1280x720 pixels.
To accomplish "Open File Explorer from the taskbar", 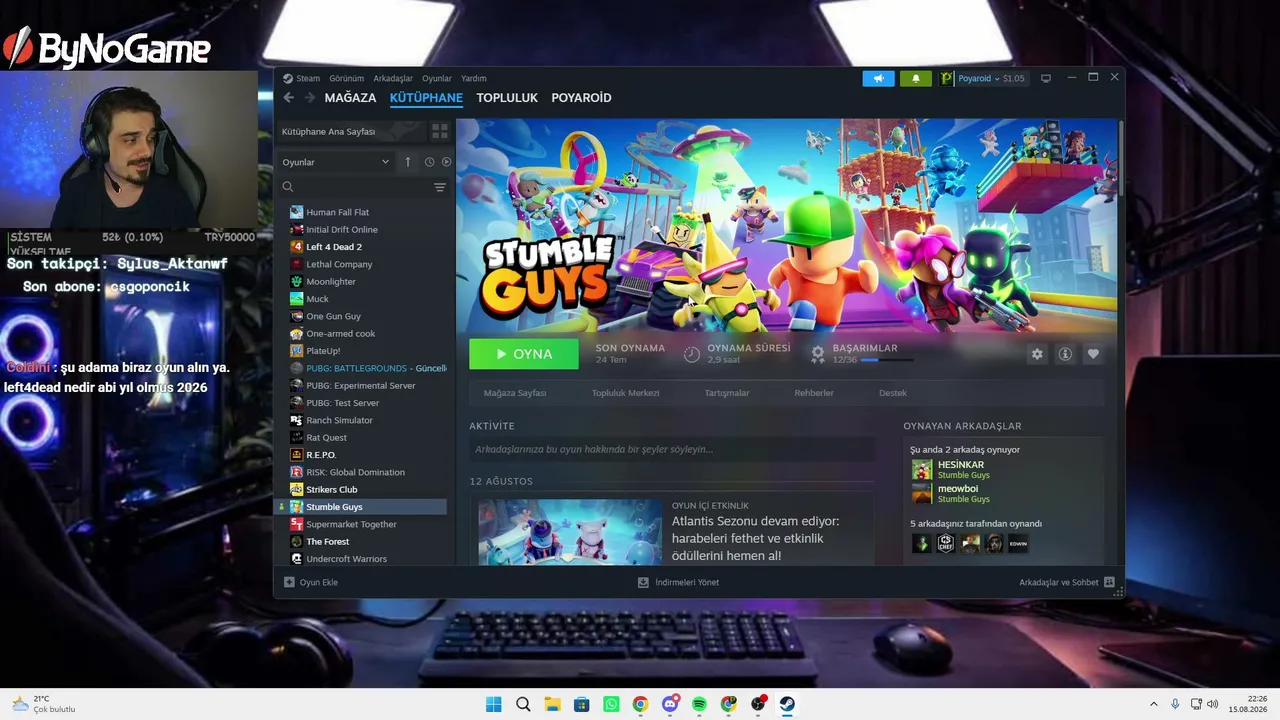I will (552, 704).
